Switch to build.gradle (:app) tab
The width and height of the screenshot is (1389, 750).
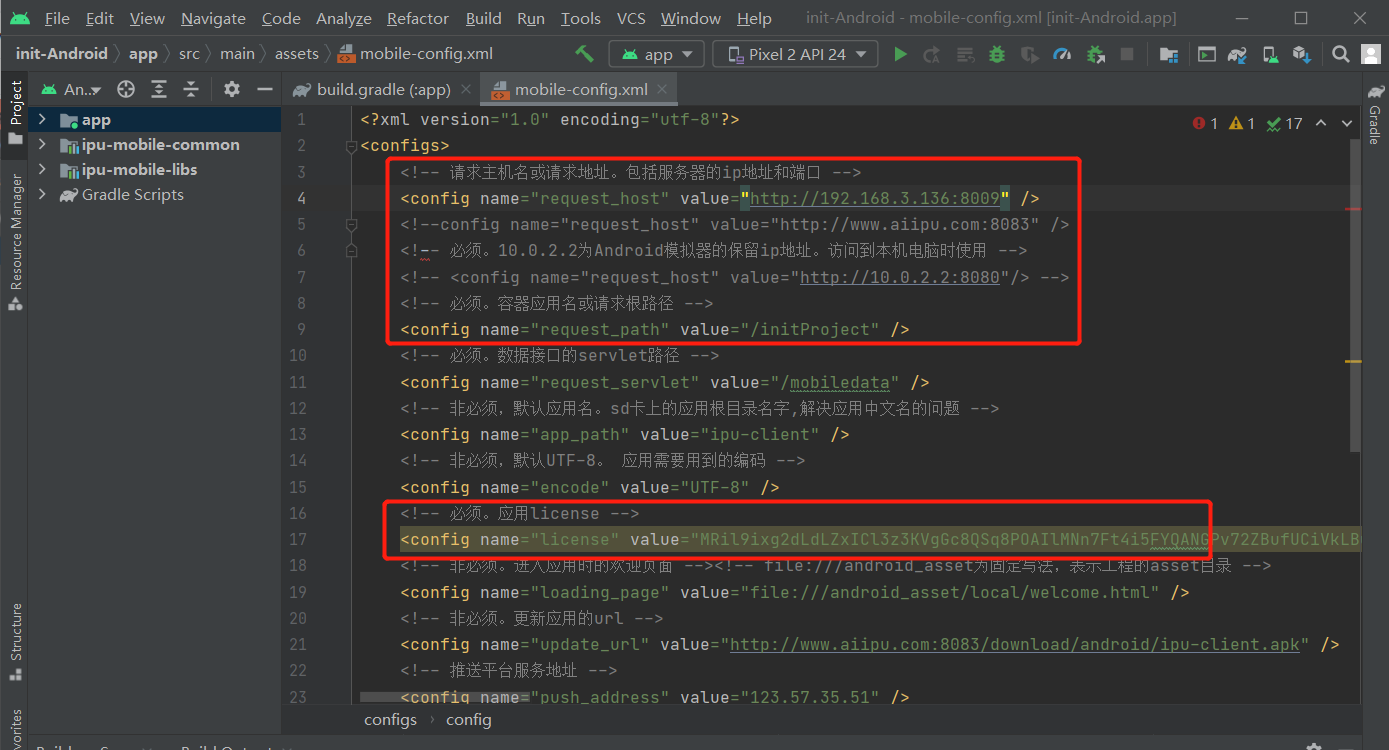coord(383,89)
